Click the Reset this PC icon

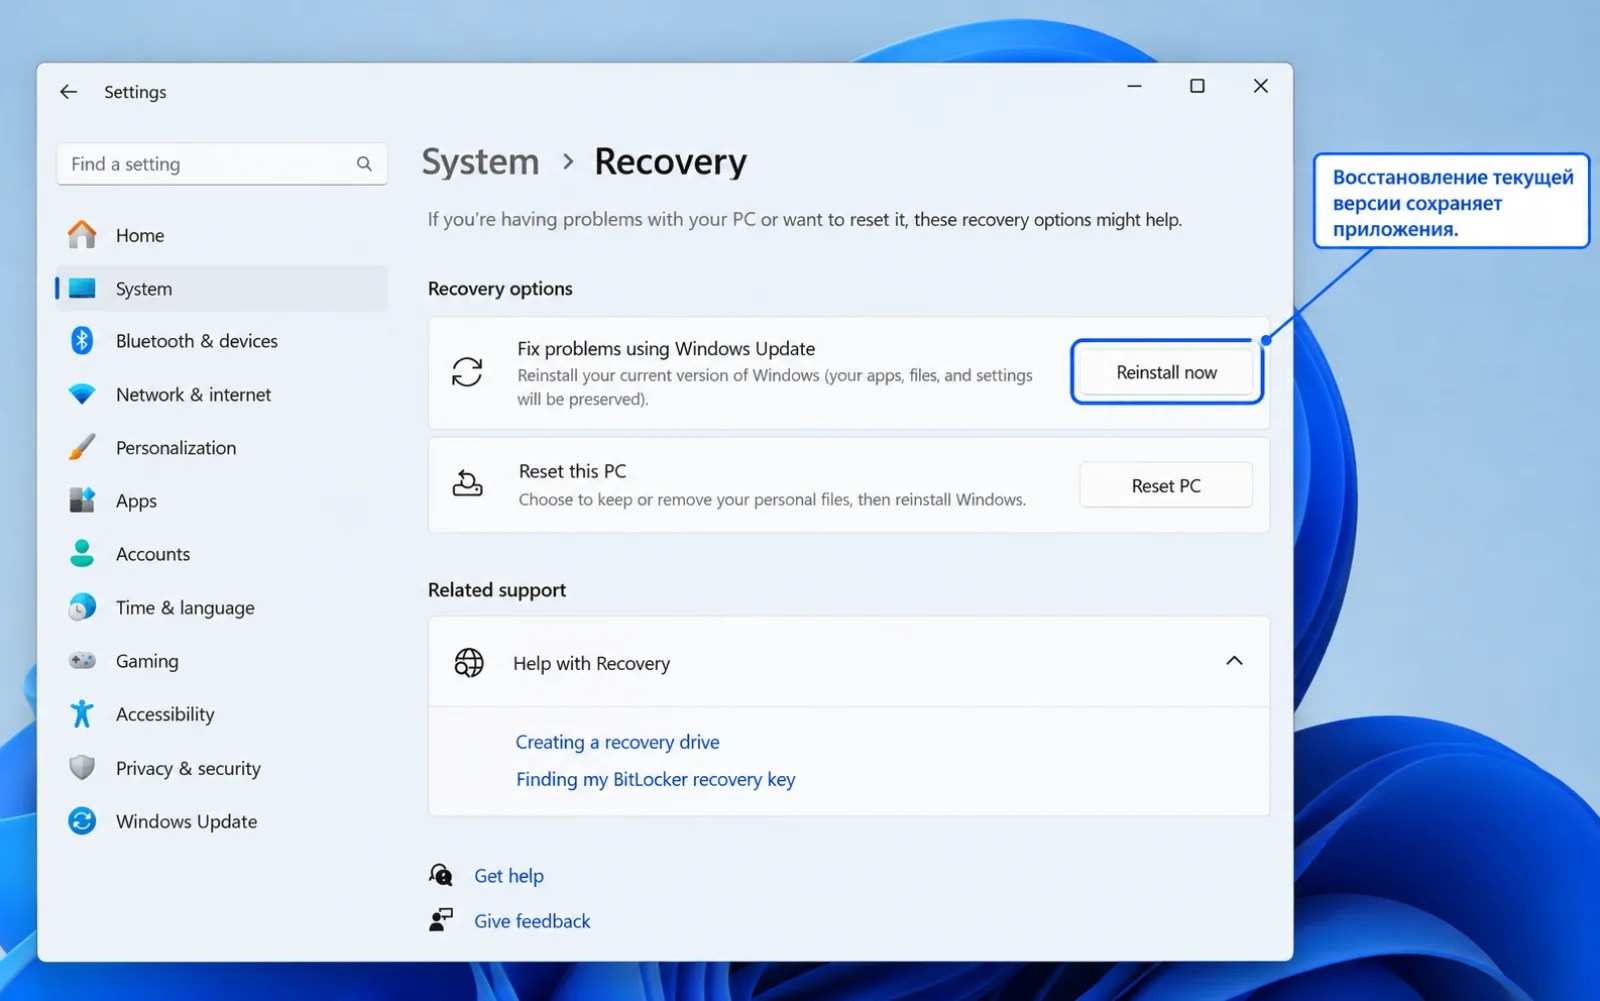tap(467, 484)
